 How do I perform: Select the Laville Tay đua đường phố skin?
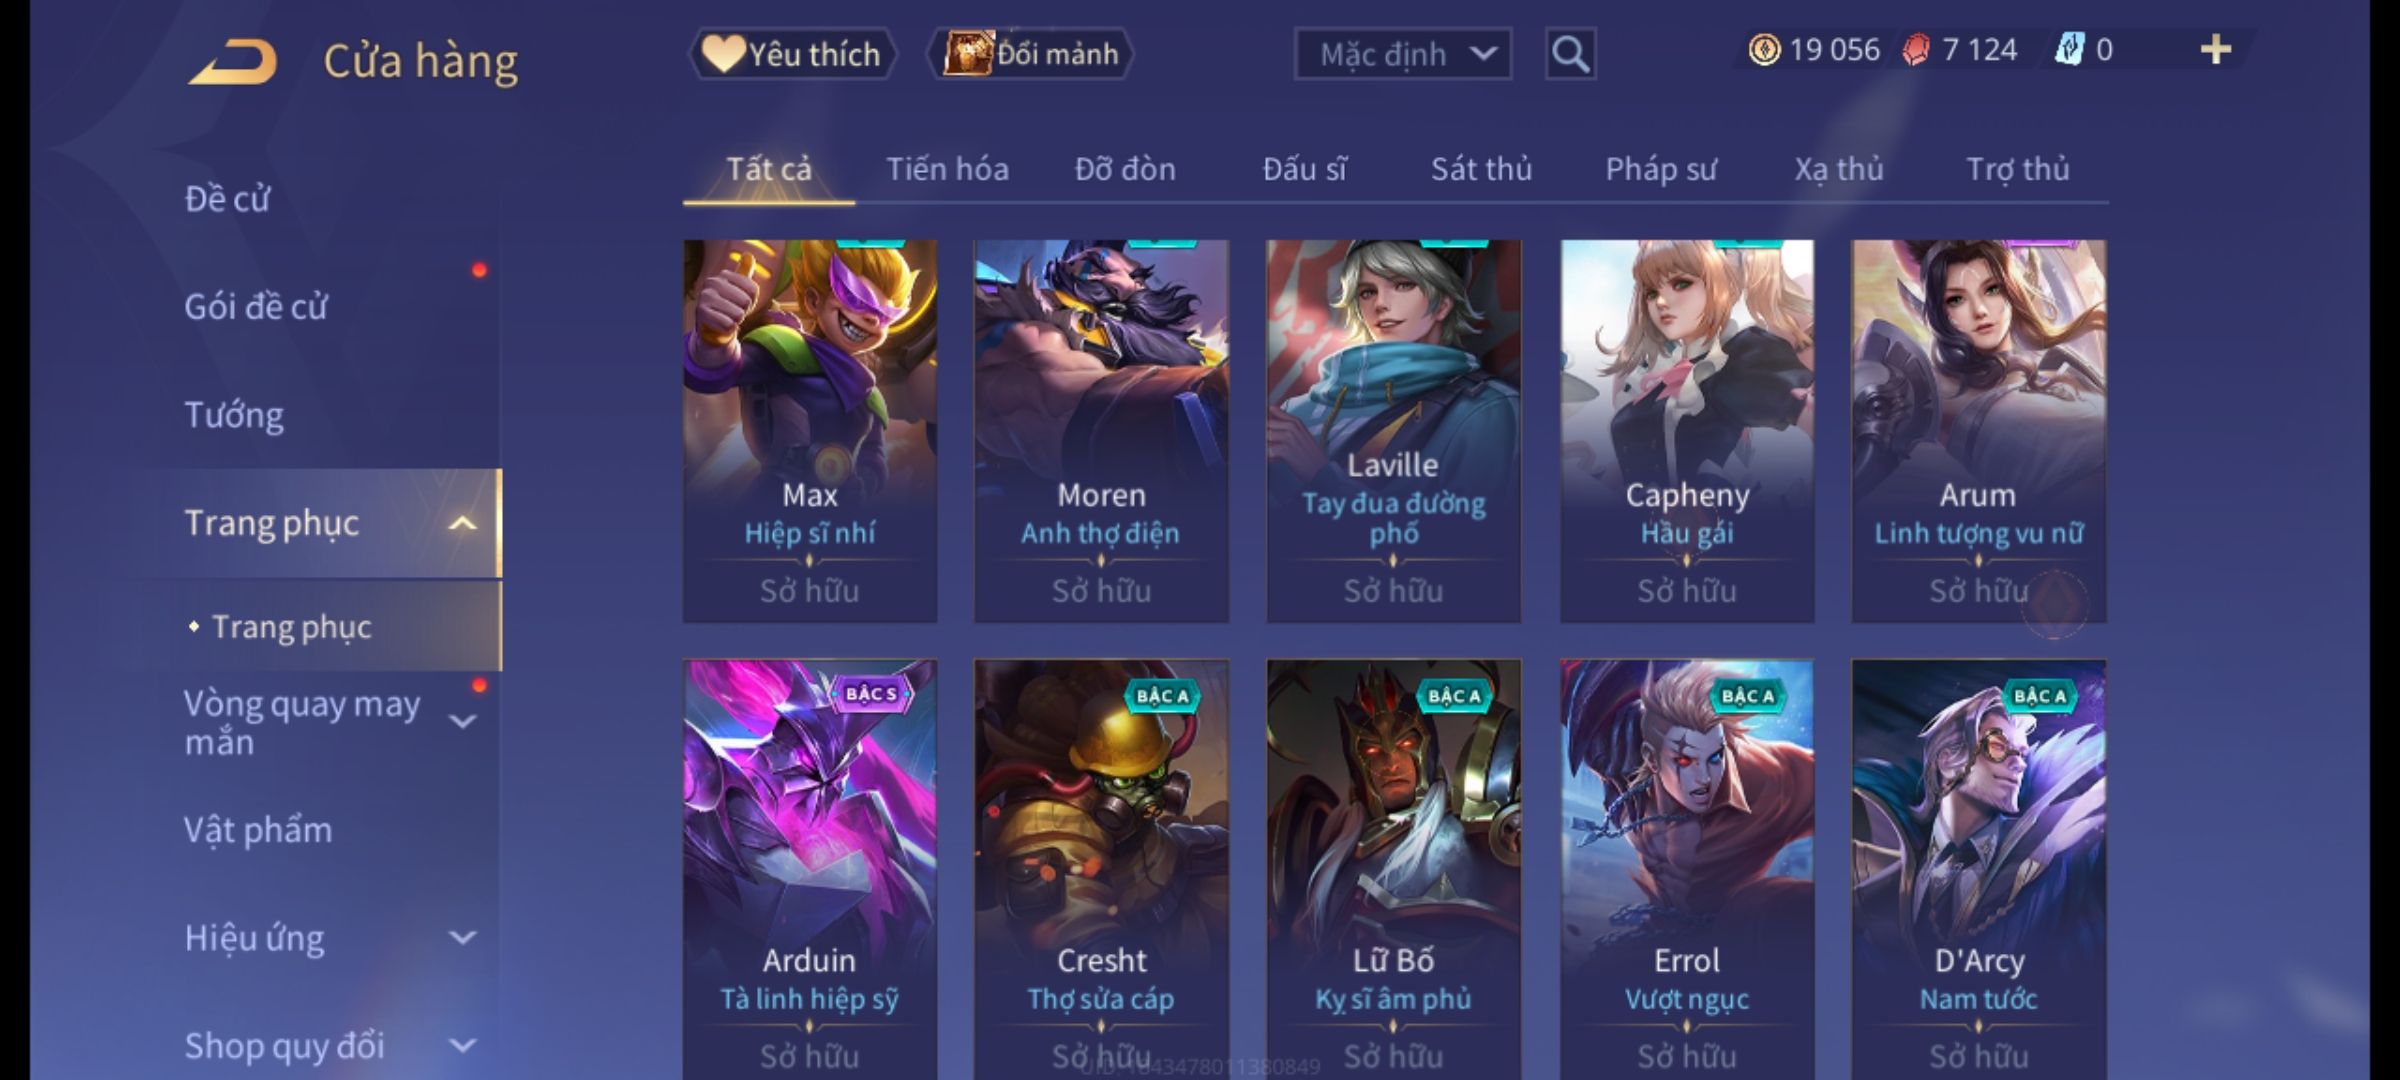1393,430
